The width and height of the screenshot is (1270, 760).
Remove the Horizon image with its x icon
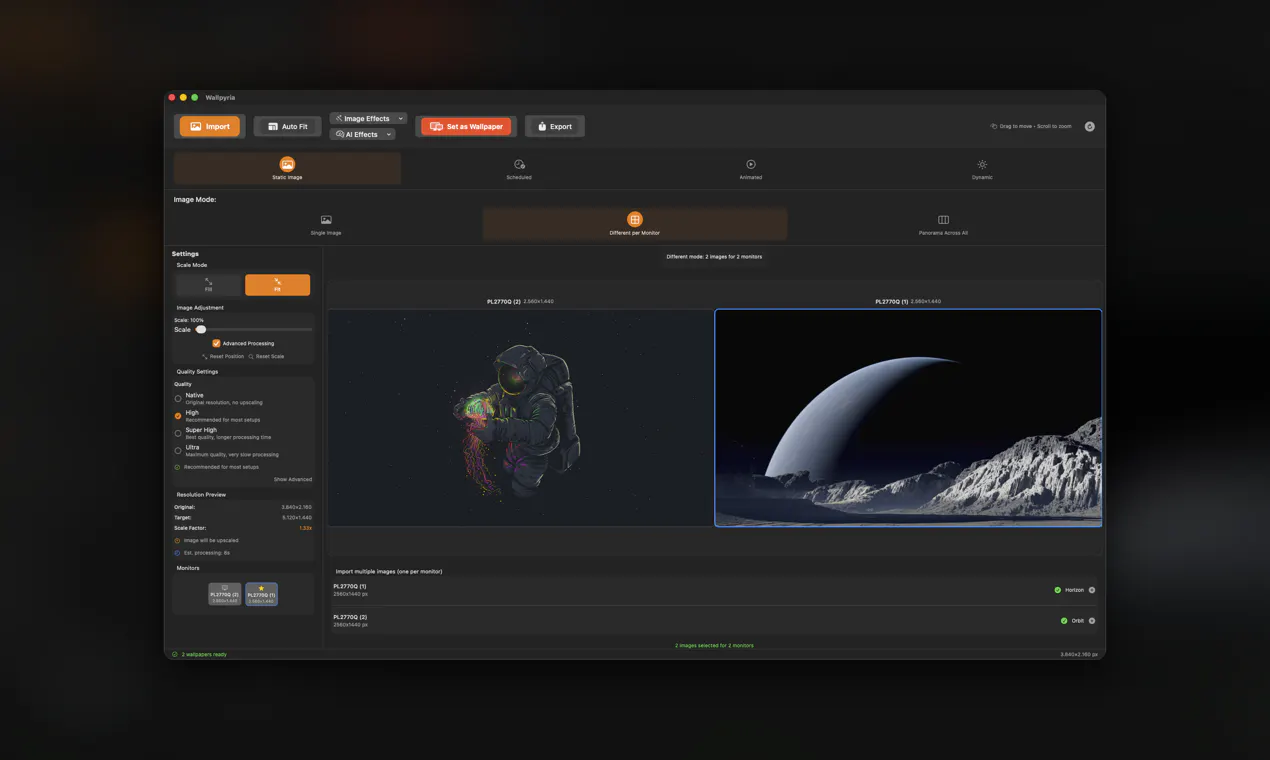pos(1092,590)
